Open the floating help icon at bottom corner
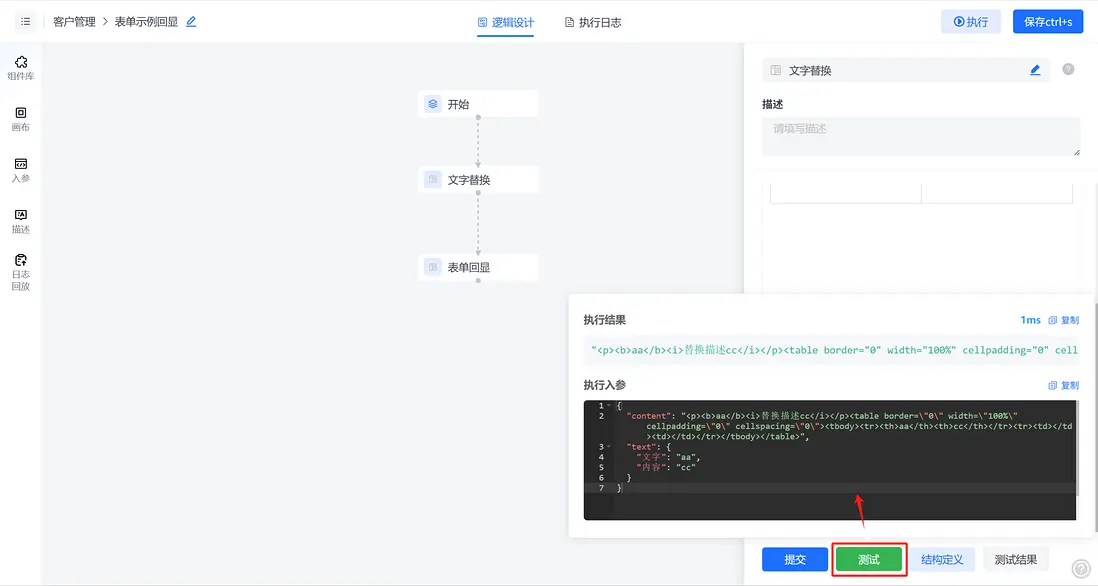The width and height of the screenshot is (1098, 586). [1081, 569]
